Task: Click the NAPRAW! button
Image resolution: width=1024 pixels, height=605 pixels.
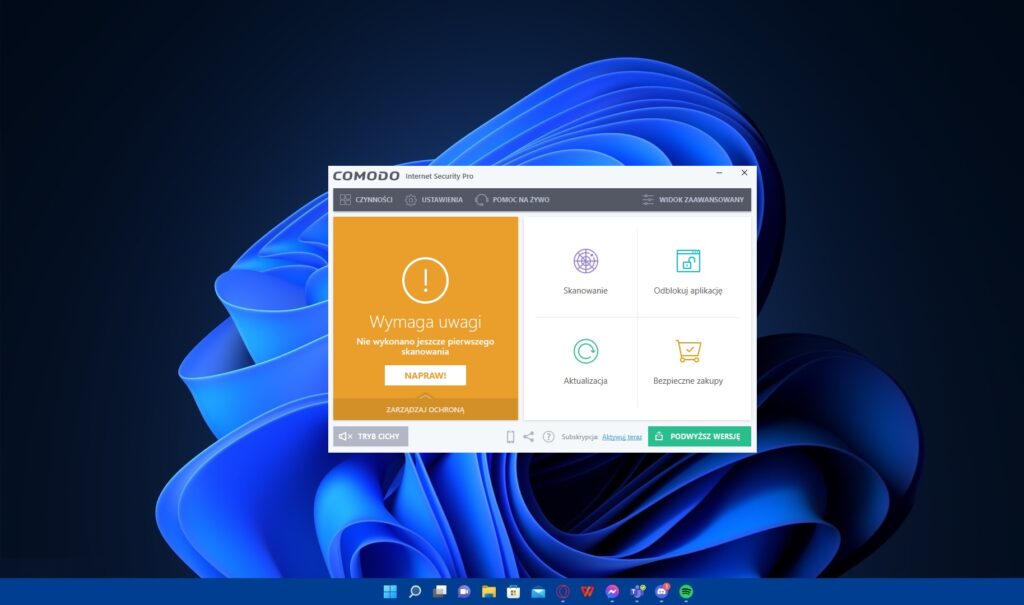Action: click(x=425, y=376)
